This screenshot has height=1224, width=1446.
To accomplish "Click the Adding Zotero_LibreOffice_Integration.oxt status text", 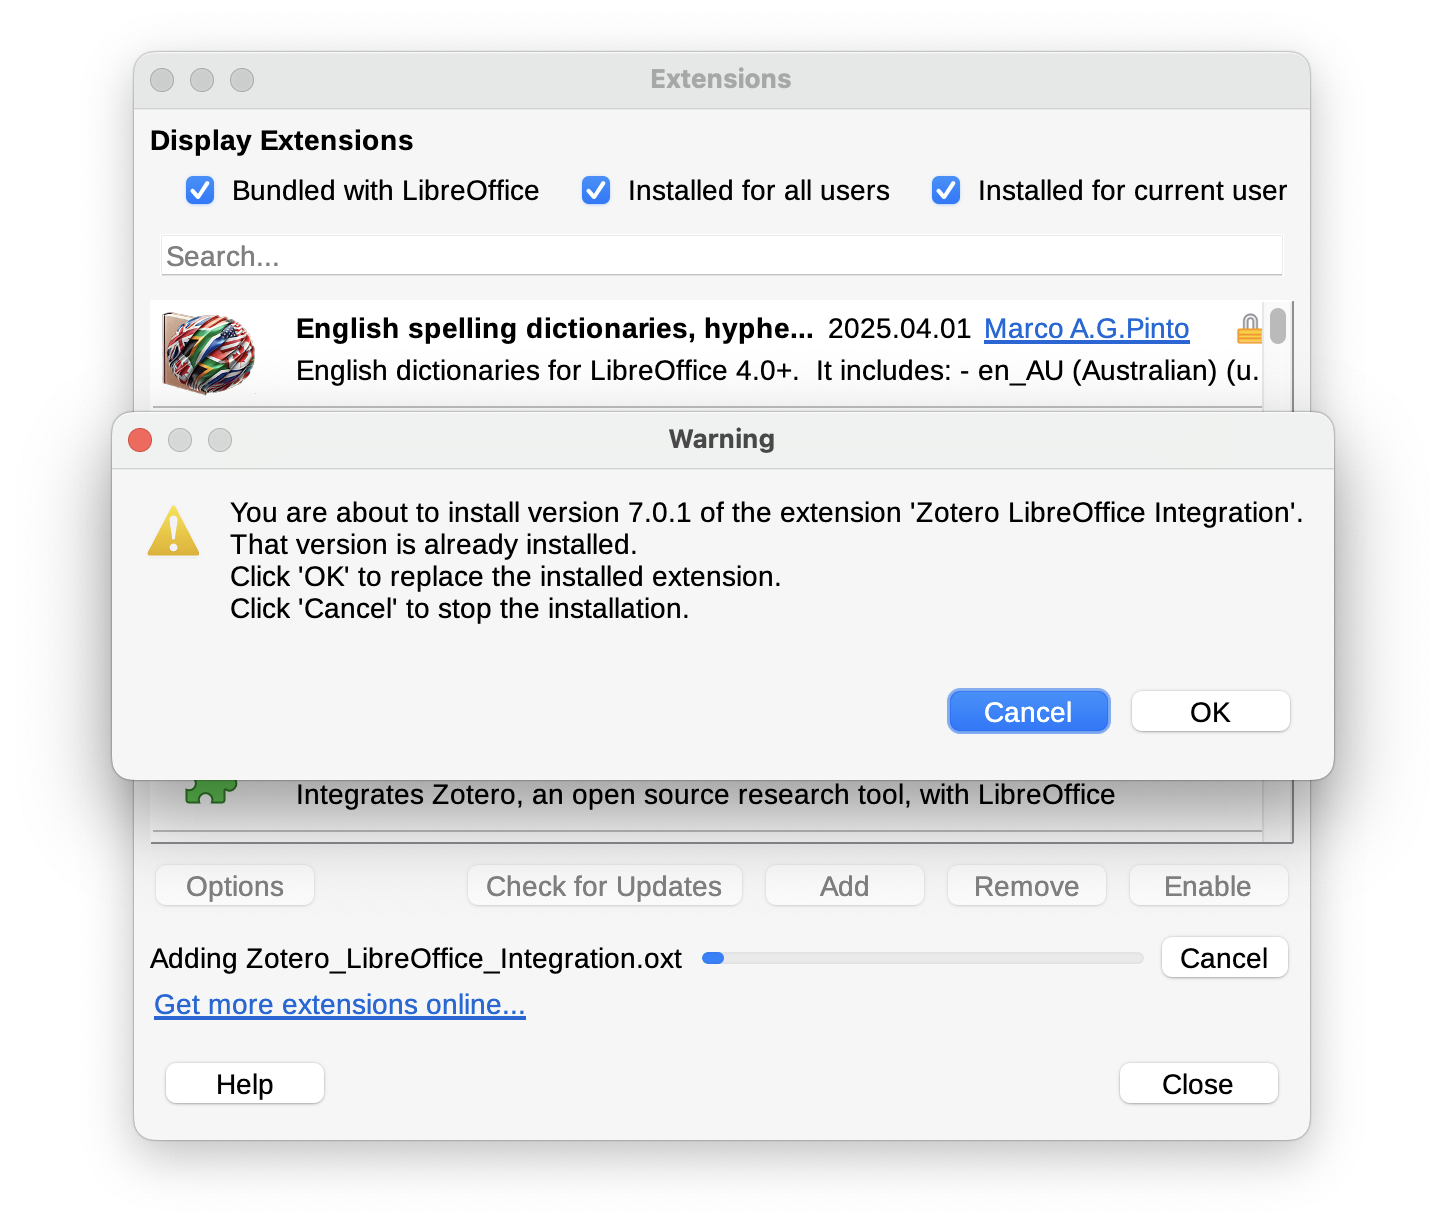I will [x=416, y=958].
